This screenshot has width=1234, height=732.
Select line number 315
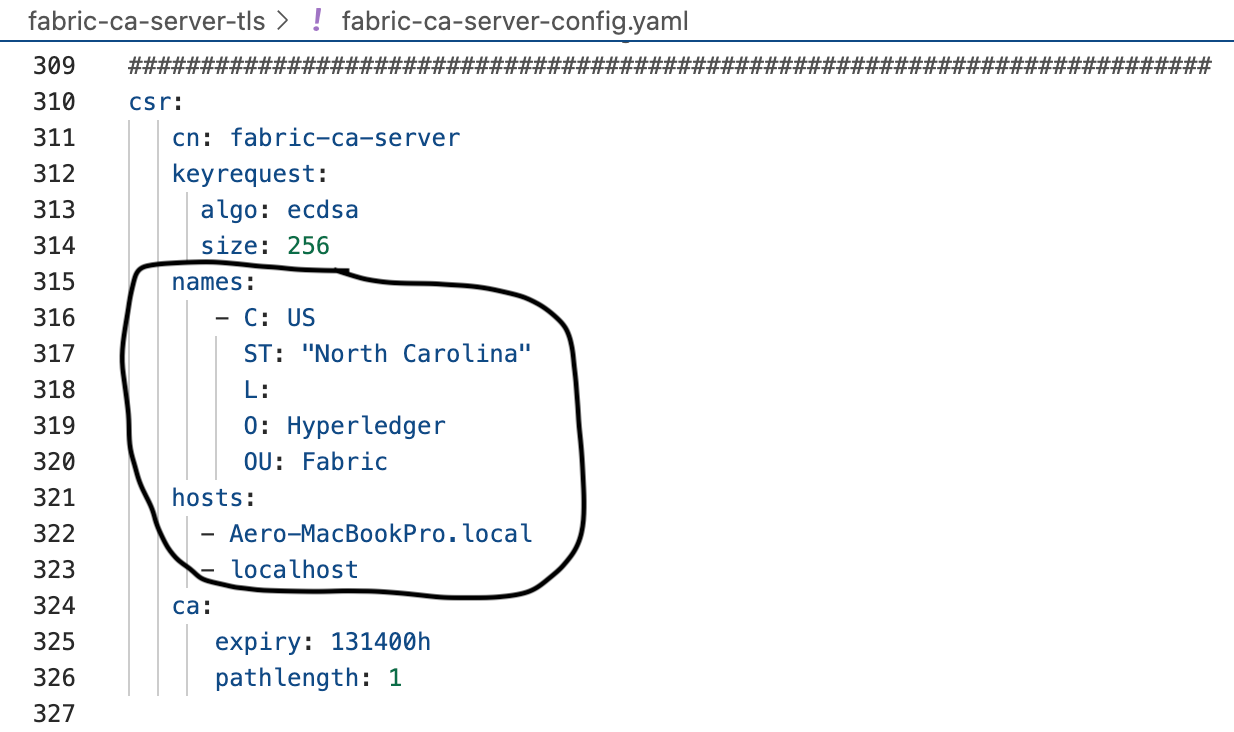(54, 282)
